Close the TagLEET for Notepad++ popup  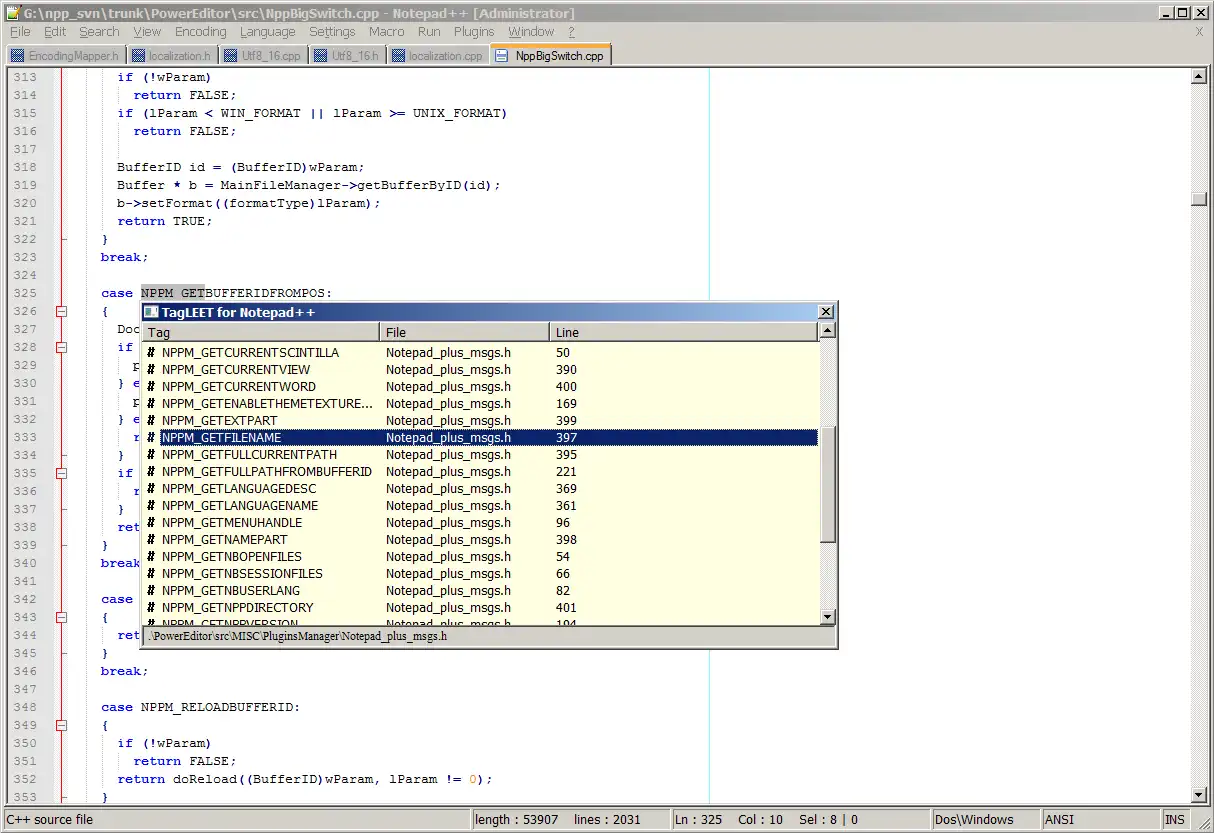click(826, 312)
